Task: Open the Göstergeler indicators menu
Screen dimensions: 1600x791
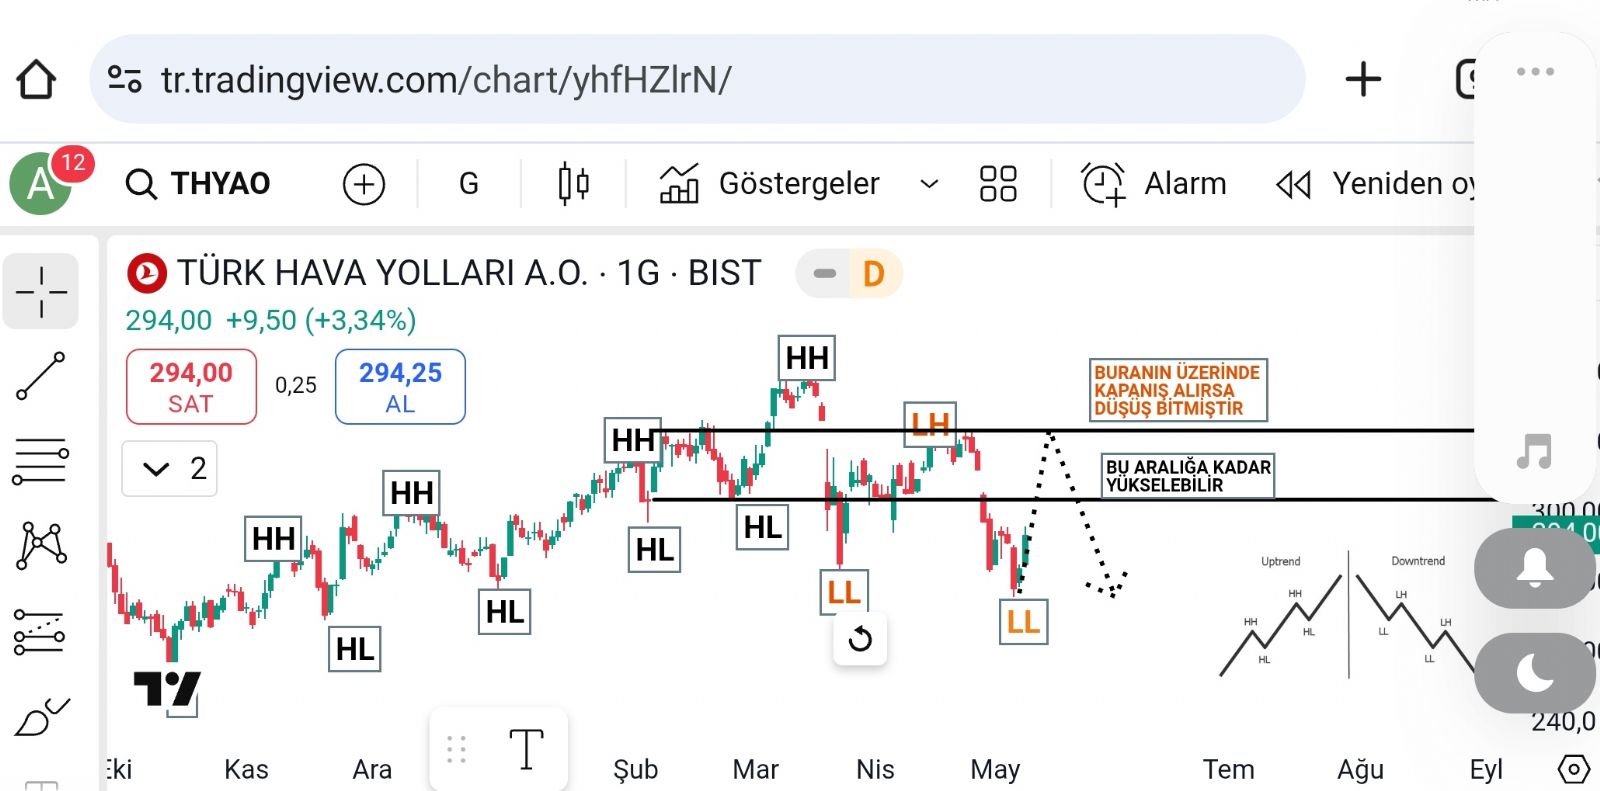Action: point(770,184)
